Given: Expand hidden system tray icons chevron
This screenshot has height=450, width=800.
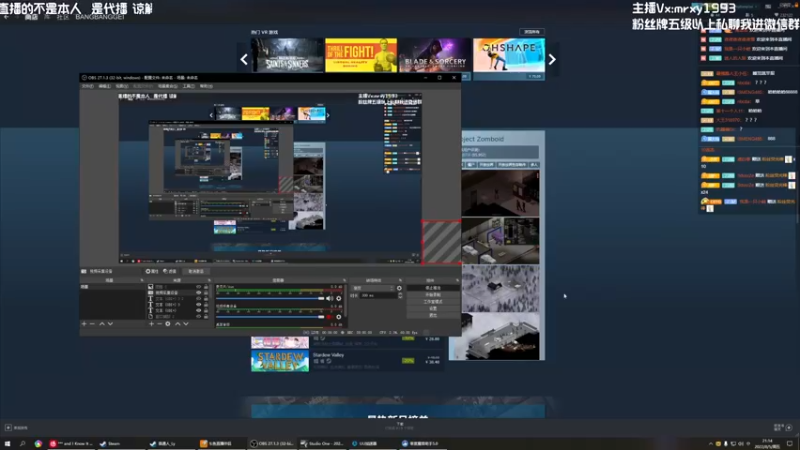Looking at the screenshot, I should click(x=711, y=443).
